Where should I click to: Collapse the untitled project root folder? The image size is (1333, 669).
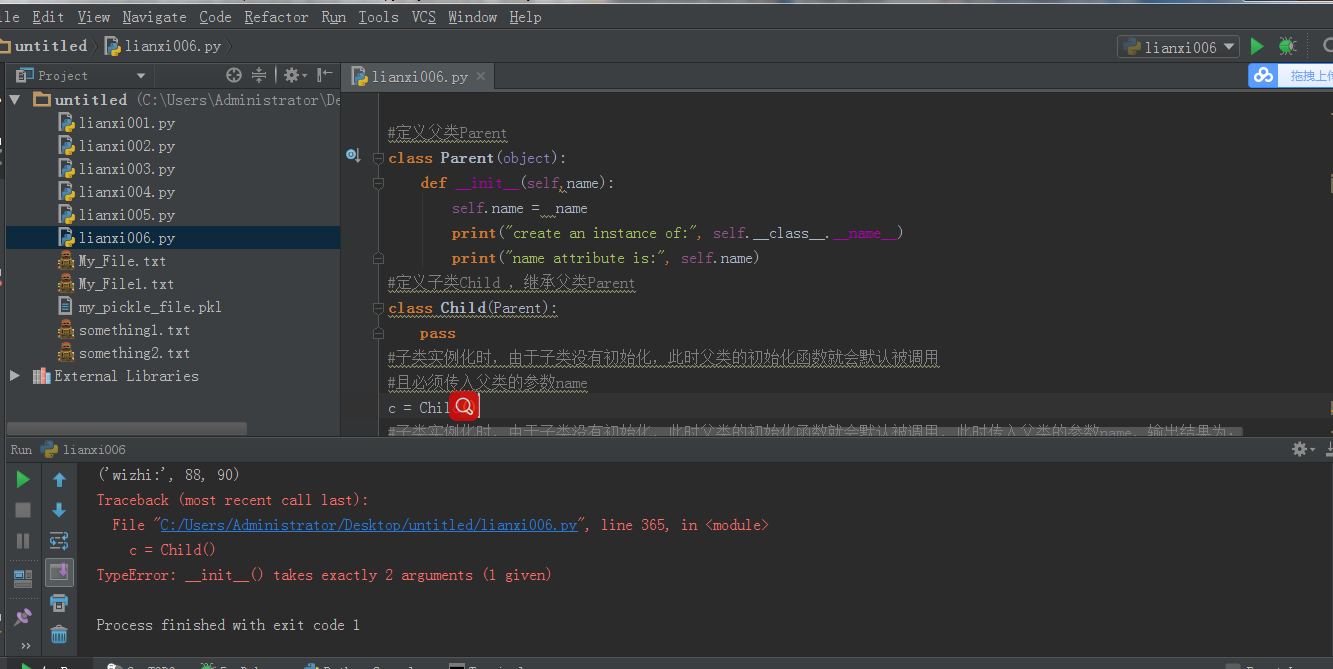(x=14, y=100)
